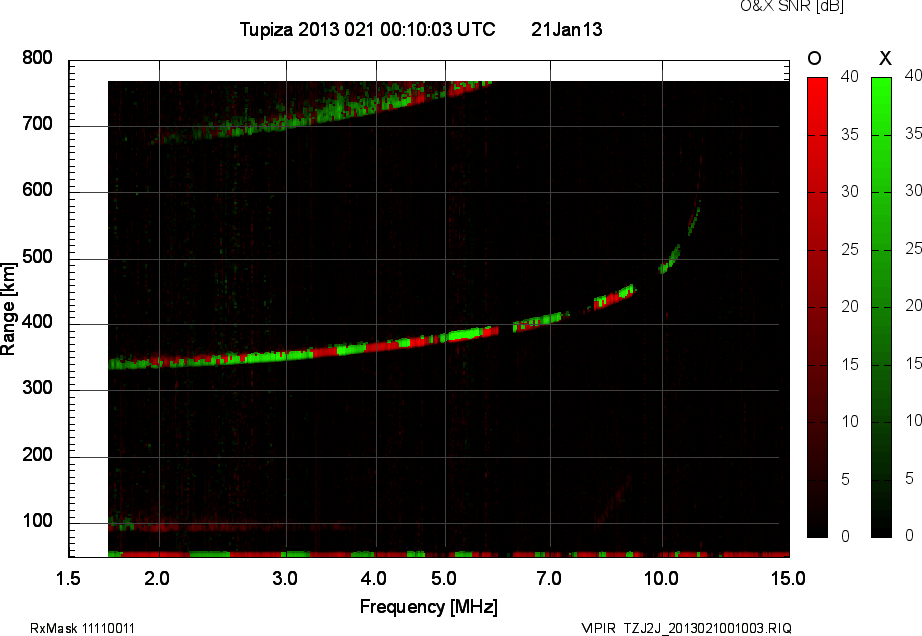The height and width of the screenshot is (636, 922).
Task: Select the 'VIPIR TZJ2J_2013021001003.RIQ' file label
Action: pyautogui.click(x=686, y=628)
